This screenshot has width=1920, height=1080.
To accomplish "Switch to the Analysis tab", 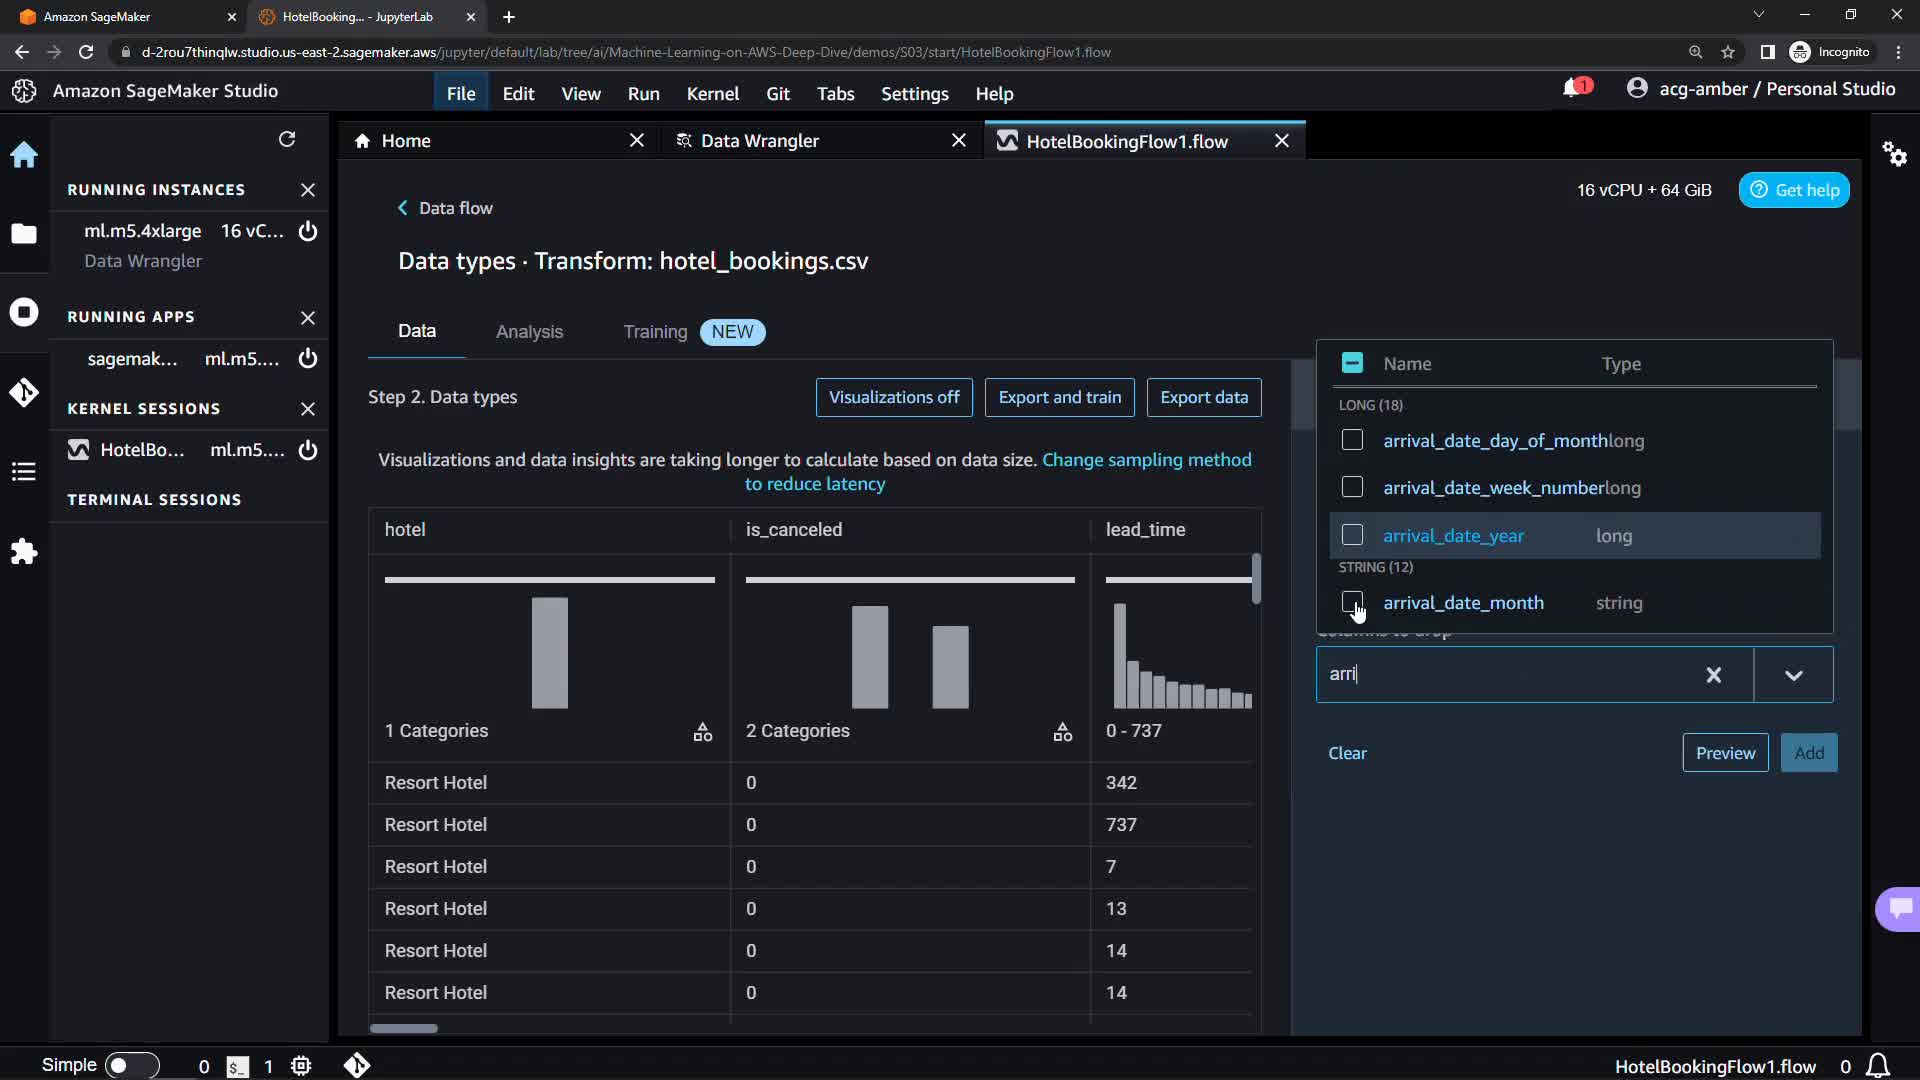I will pos(529,332).
